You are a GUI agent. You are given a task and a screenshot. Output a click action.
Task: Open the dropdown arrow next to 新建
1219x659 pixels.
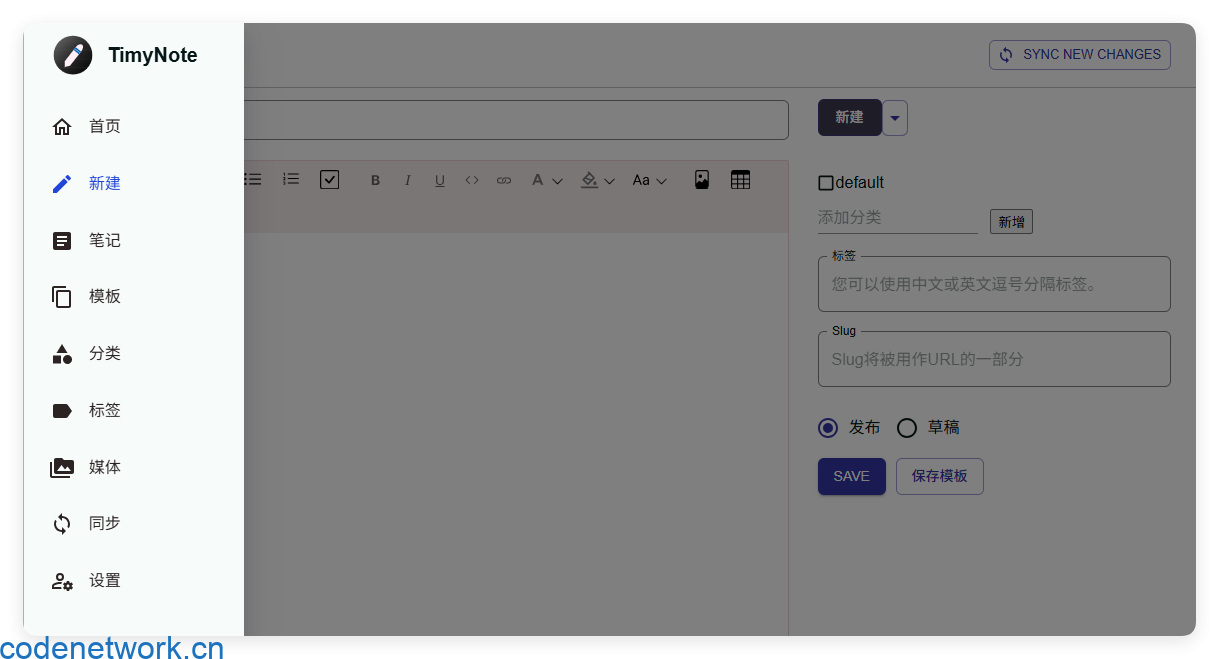coord(895,118)
